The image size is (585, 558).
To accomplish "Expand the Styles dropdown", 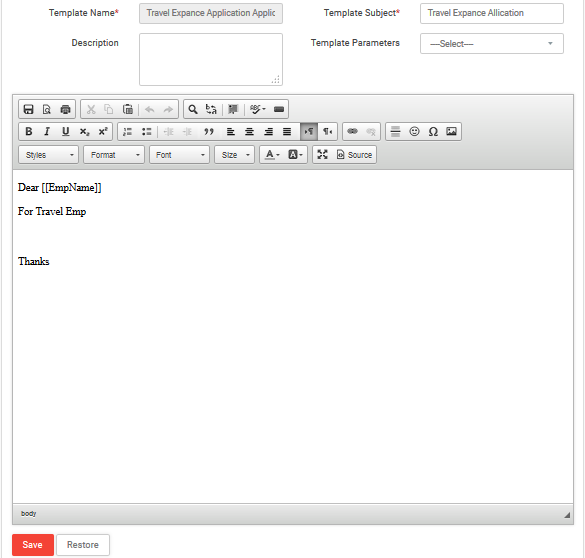I will (x=49, y=154).
